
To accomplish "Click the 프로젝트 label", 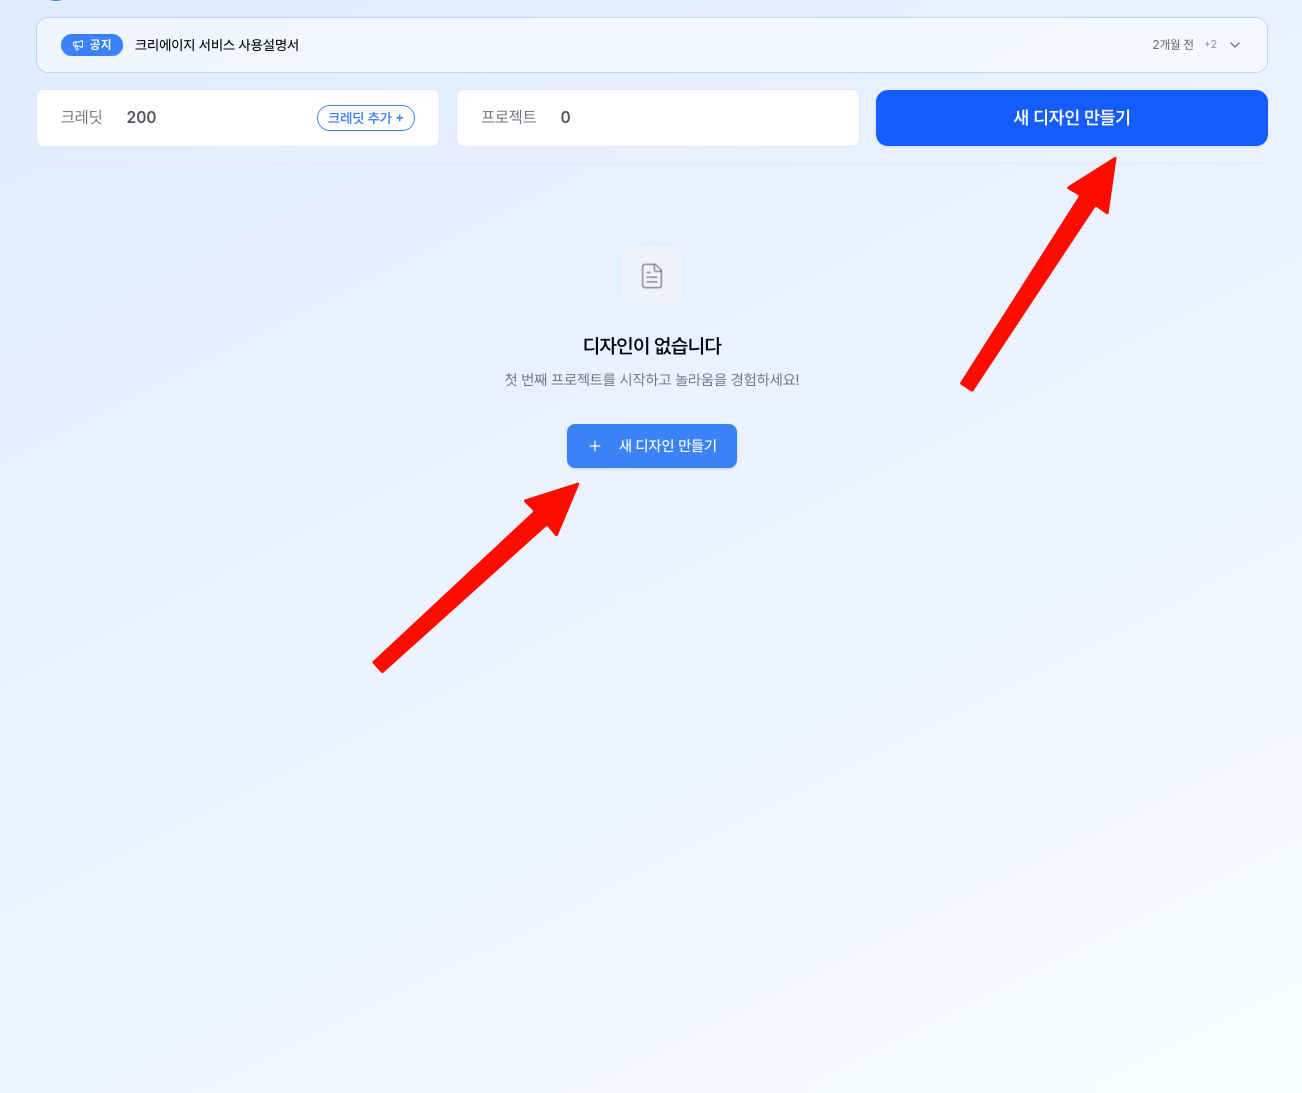I will pos(509,117).
